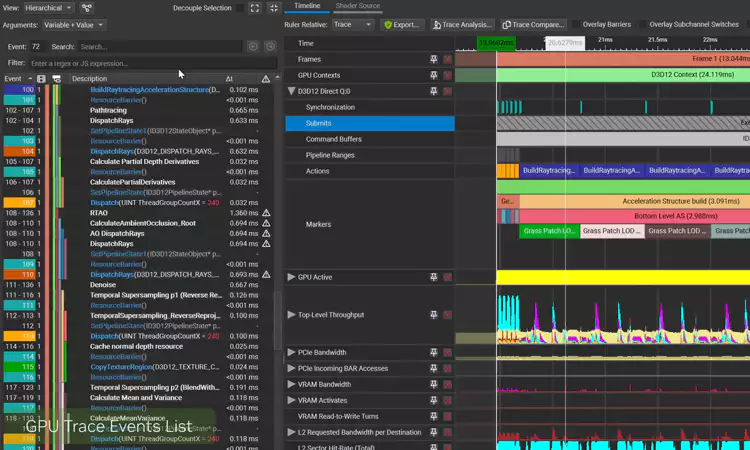Click the Search input field

pos(161,46)
